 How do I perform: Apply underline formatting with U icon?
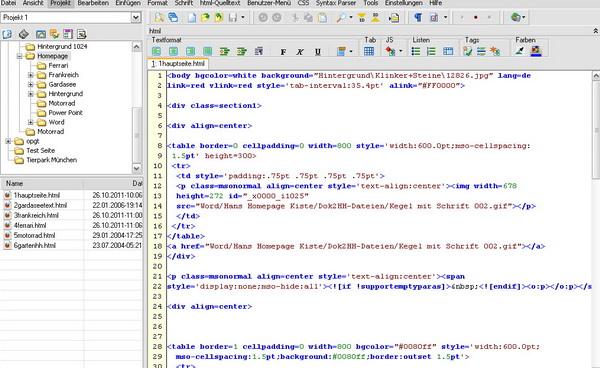pos(318,52)
